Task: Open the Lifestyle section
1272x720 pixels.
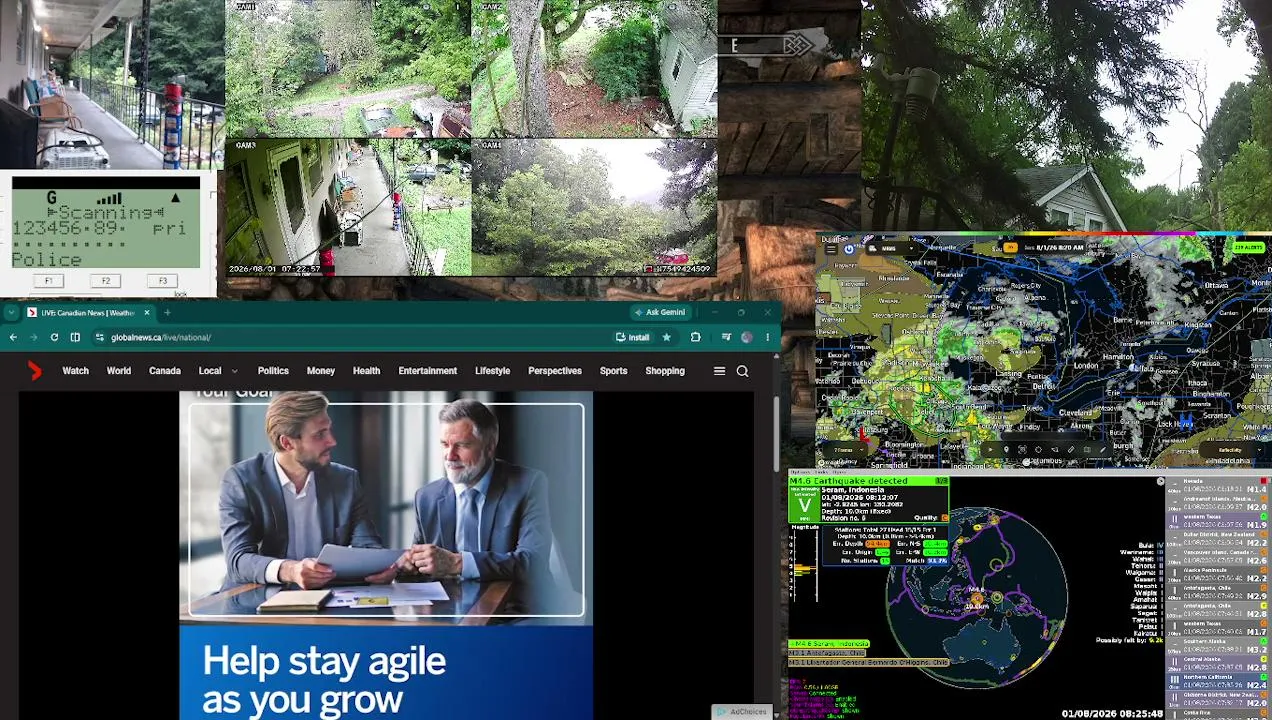Action: 492,371
